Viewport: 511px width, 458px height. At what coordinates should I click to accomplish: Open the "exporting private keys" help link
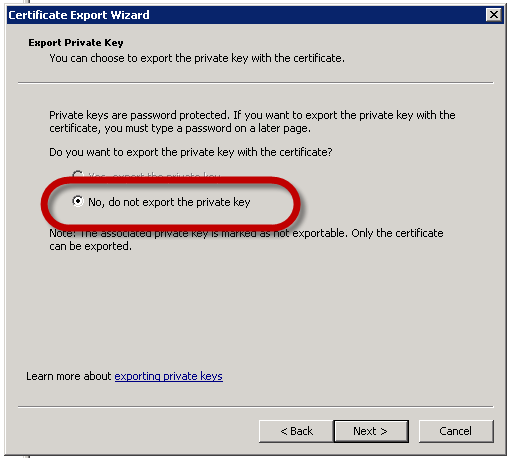pos(169,376)
